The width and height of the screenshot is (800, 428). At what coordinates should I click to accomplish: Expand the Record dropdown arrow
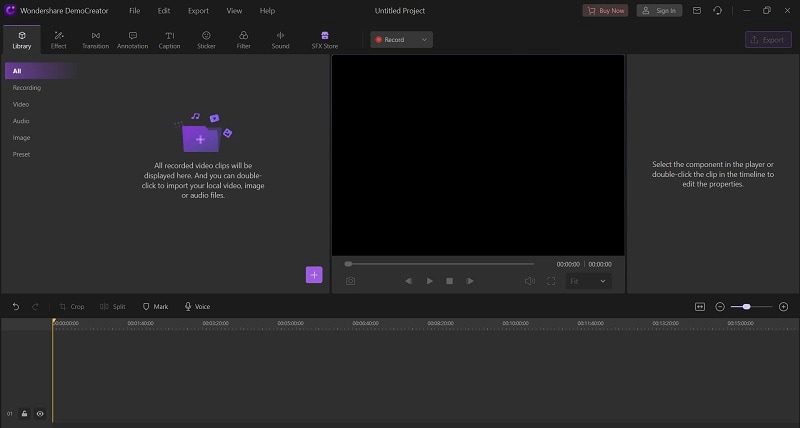point(424,40)
